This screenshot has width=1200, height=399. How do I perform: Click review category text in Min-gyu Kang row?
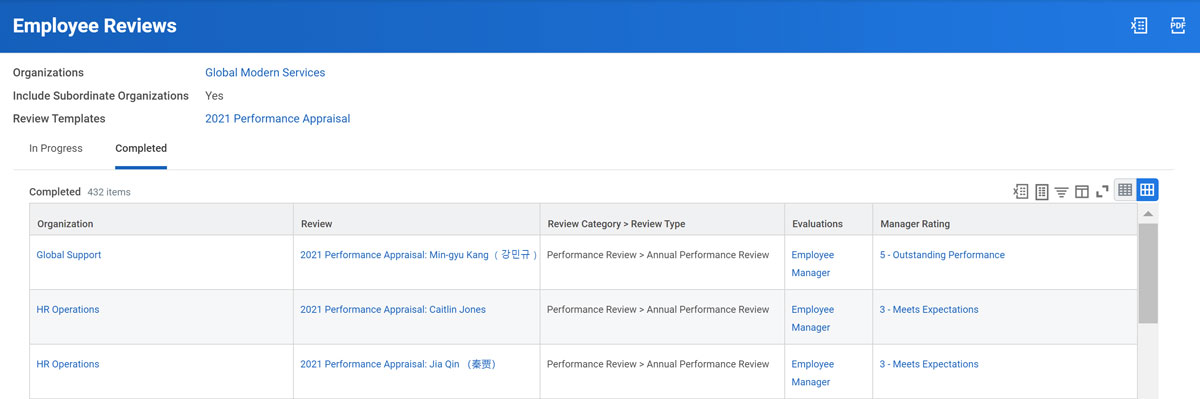pos(658,255)
